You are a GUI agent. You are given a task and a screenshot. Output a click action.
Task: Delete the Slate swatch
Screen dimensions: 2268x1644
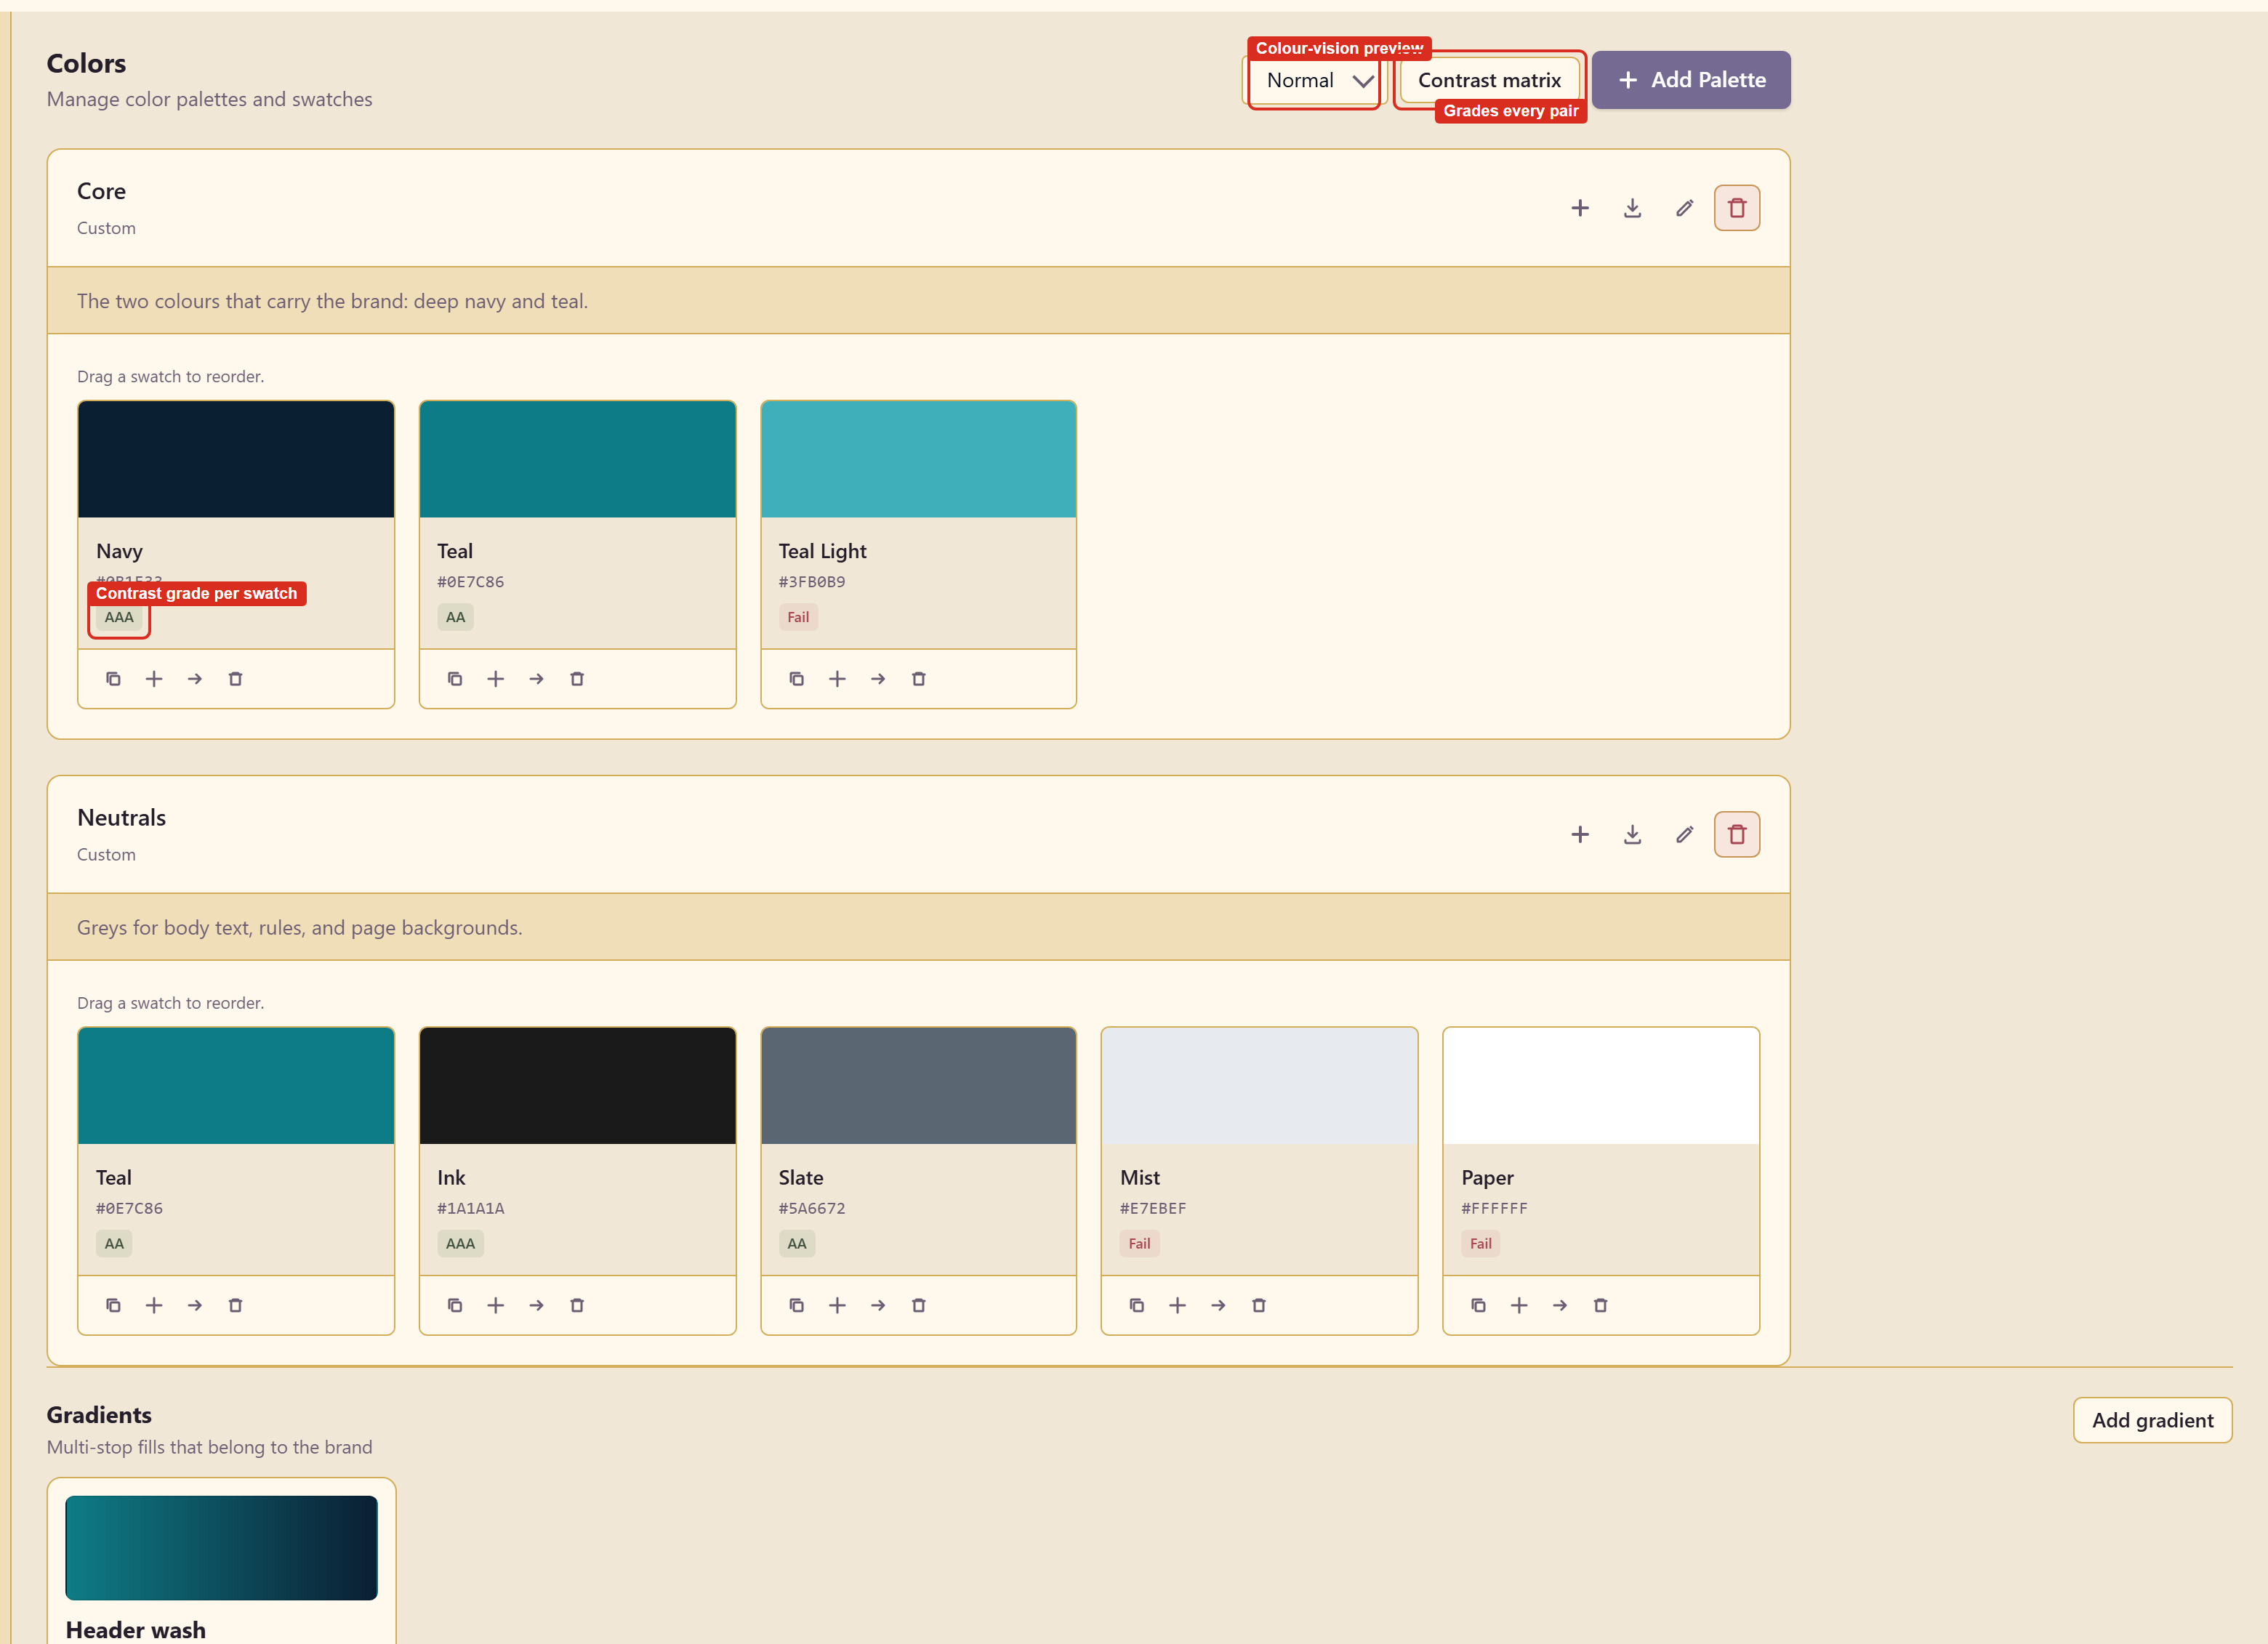(919, 1305)
